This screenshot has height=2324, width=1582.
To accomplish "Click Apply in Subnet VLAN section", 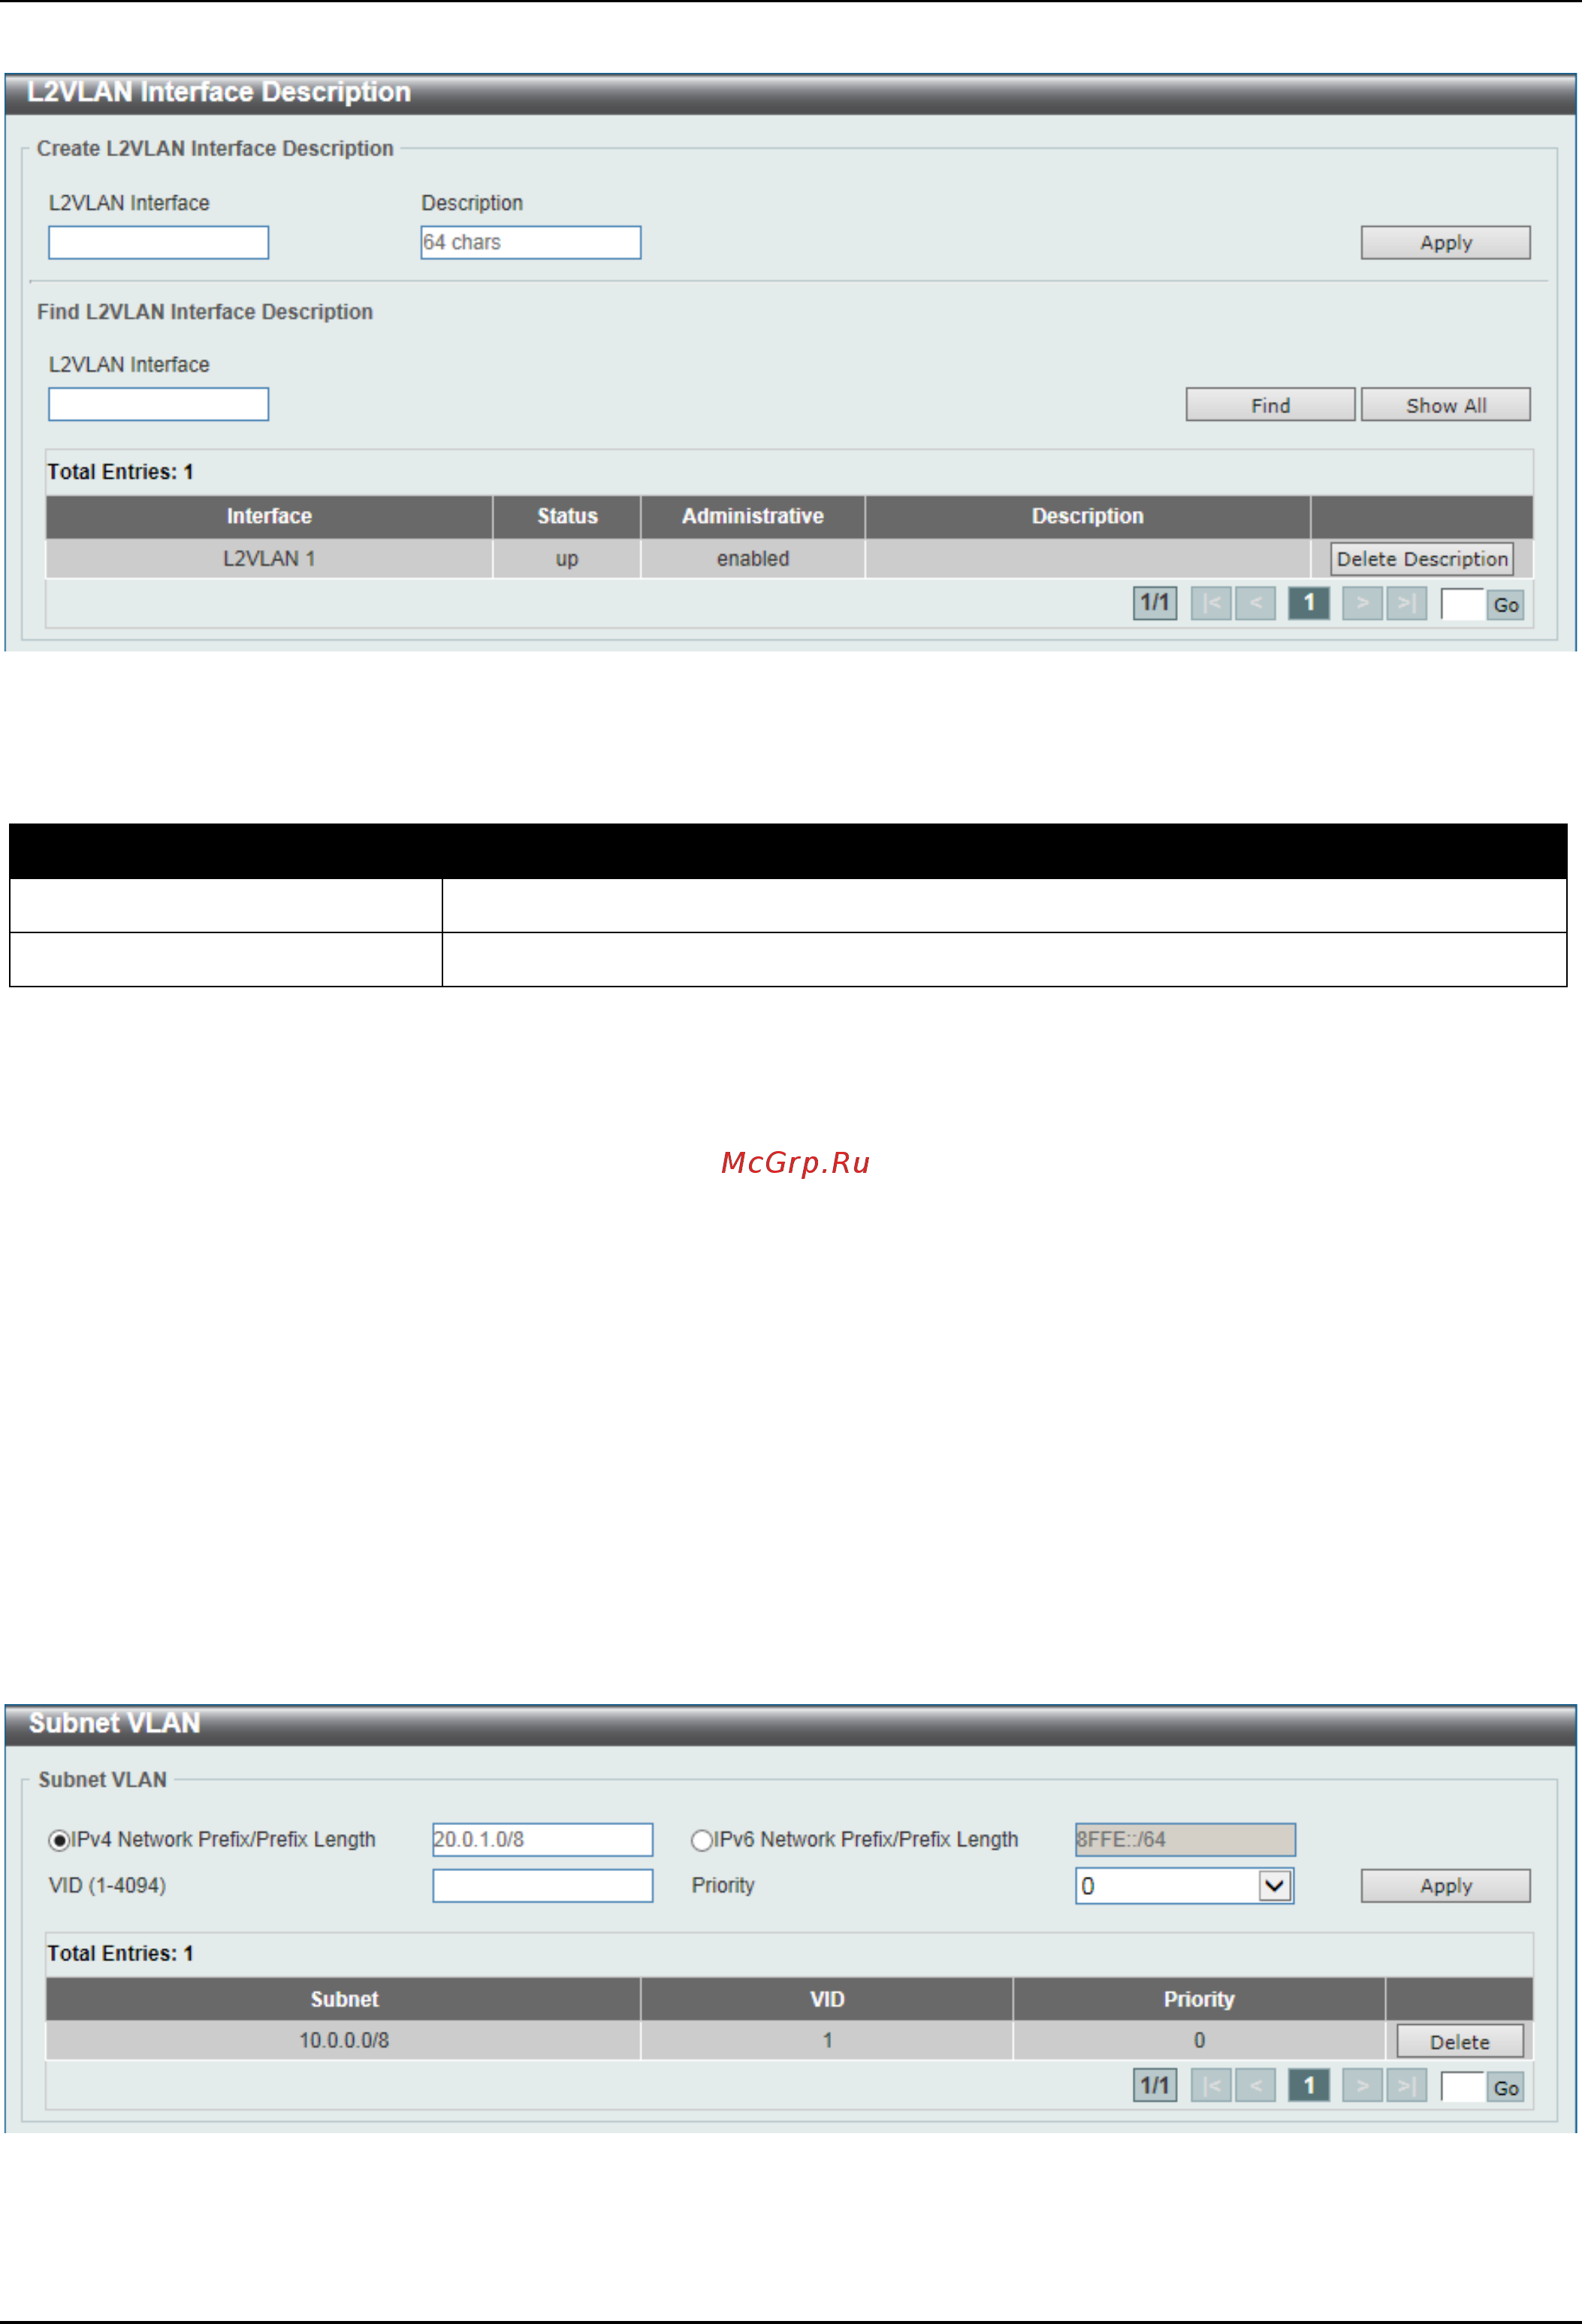I will click(x=1445, y=1886).
